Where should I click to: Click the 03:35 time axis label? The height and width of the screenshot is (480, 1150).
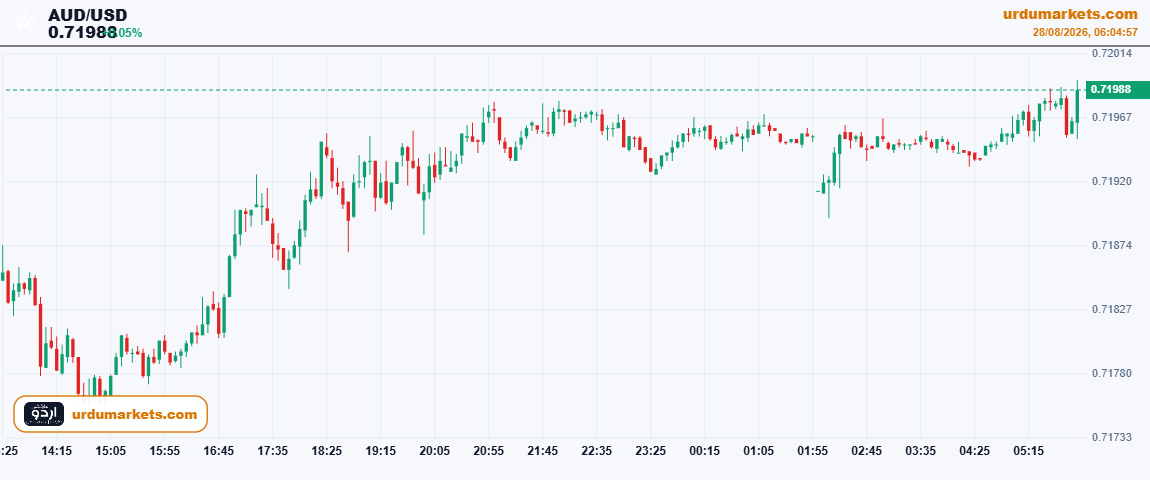920,451
